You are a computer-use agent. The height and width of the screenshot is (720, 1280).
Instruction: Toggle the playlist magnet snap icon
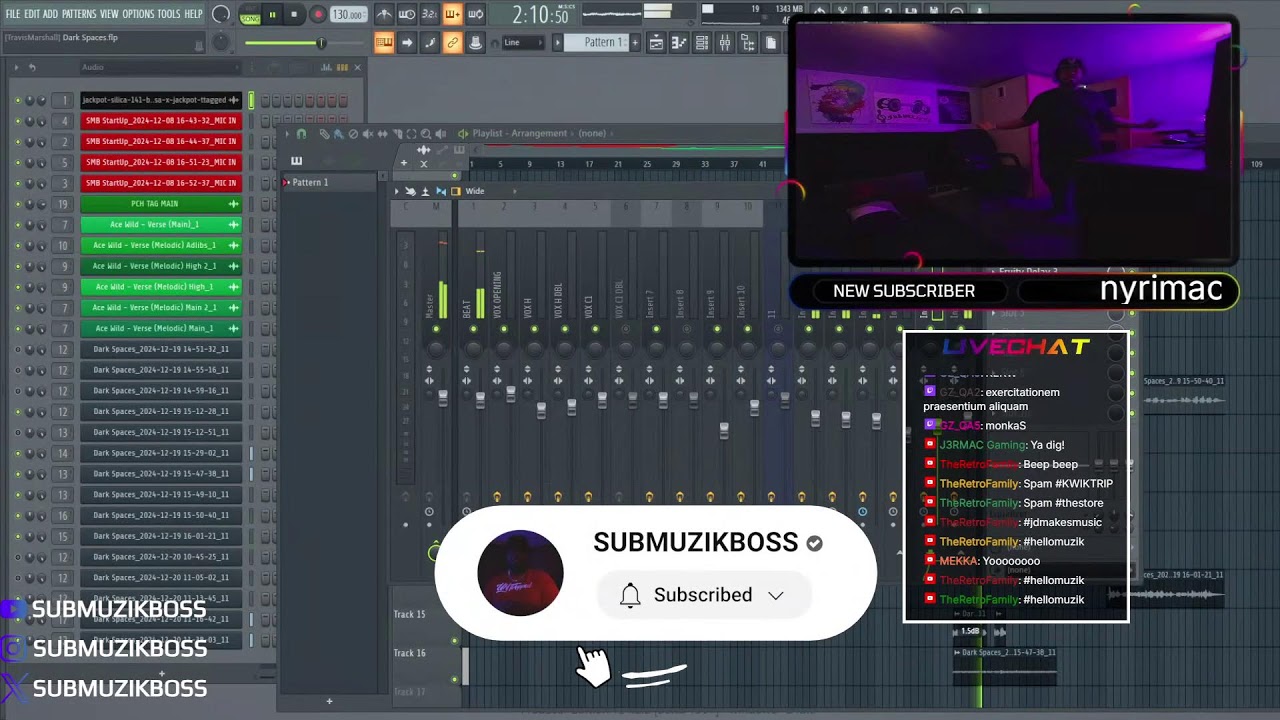(x=302, y=134)
